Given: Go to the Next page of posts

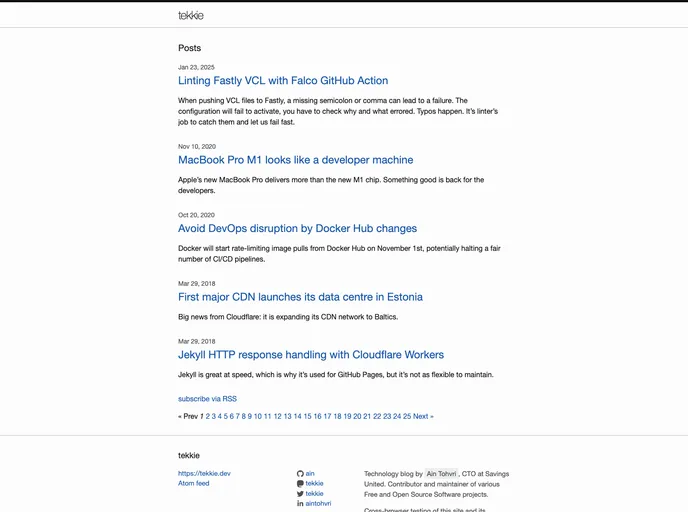Looking at the screenshot, I should pos(423,416).
